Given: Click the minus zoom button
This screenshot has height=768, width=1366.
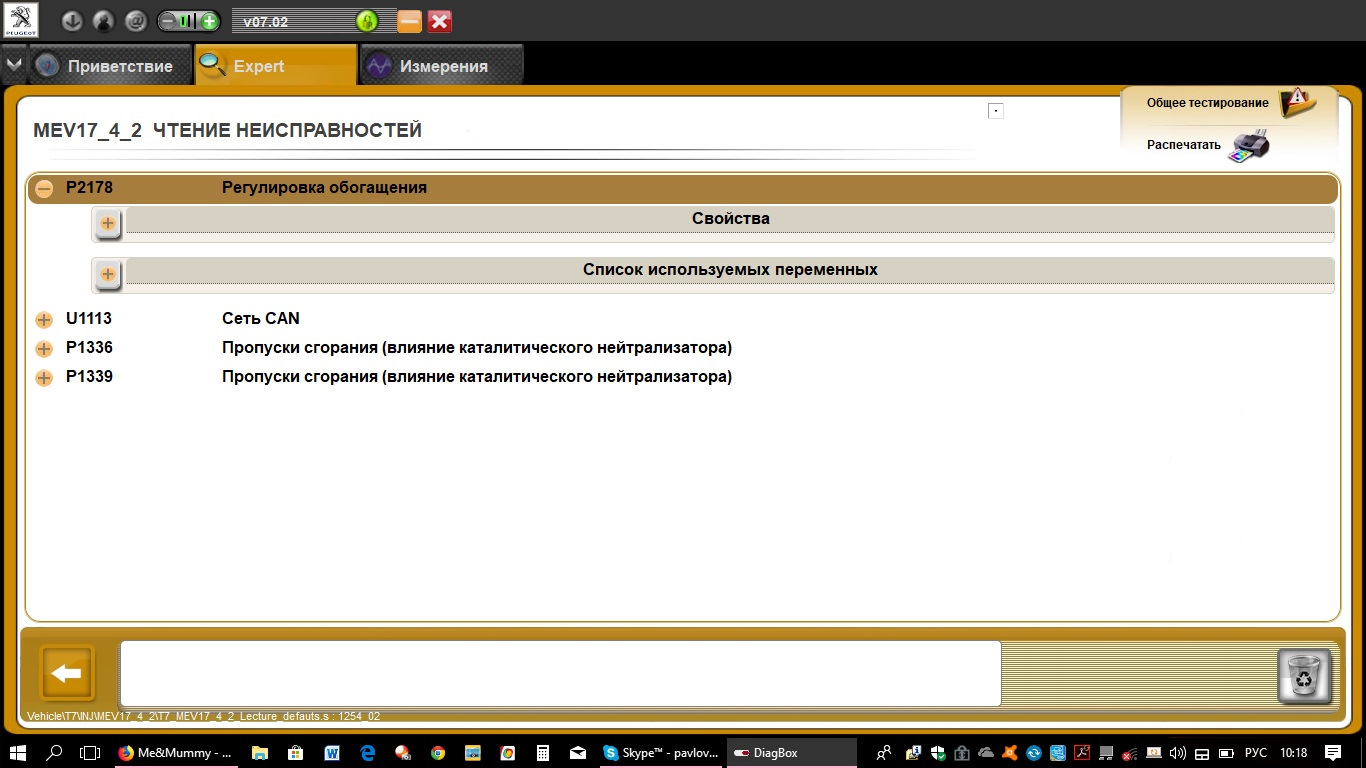Looking at the screenshot, I should [x=169, y=21].
